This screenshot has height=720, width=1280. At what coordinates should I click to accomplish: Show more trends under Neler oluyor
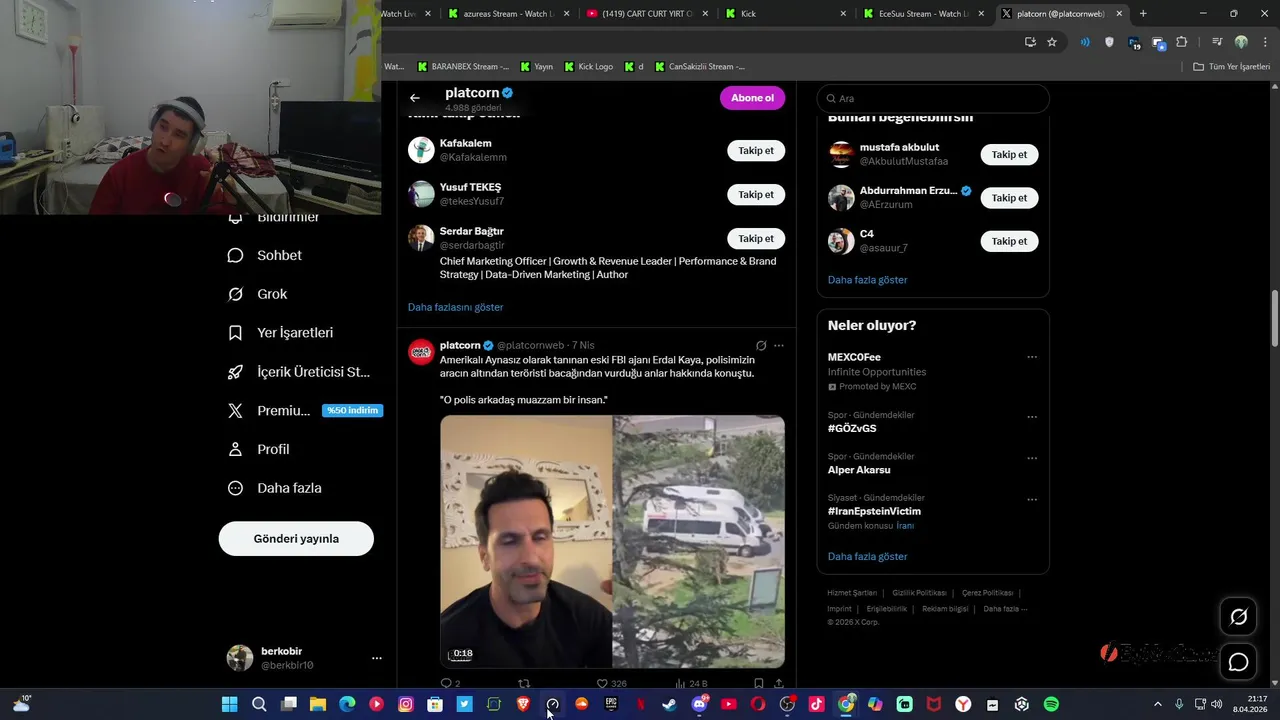click(867, 556)
